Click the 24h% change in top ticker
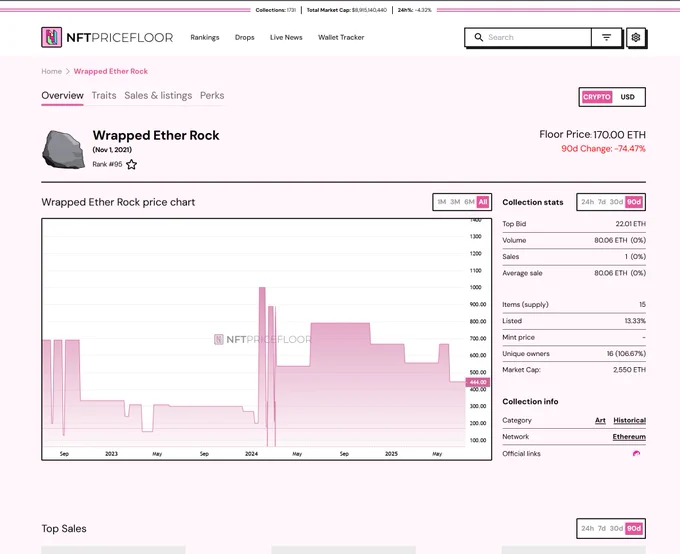Viewport: 680px width, 554px height. coord(415,10)
